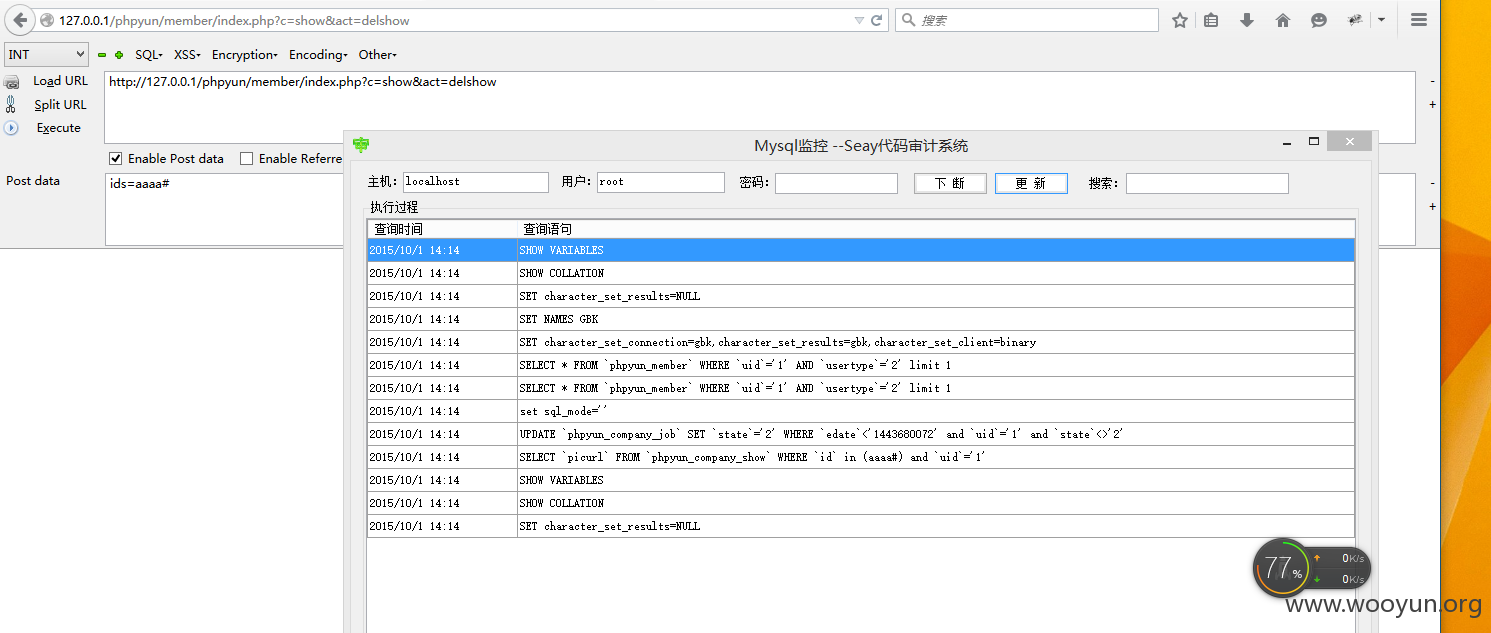Open the downloads arrow icon
The width and height of the screenshot is (1491, 633).
(x=1247, y=20)
